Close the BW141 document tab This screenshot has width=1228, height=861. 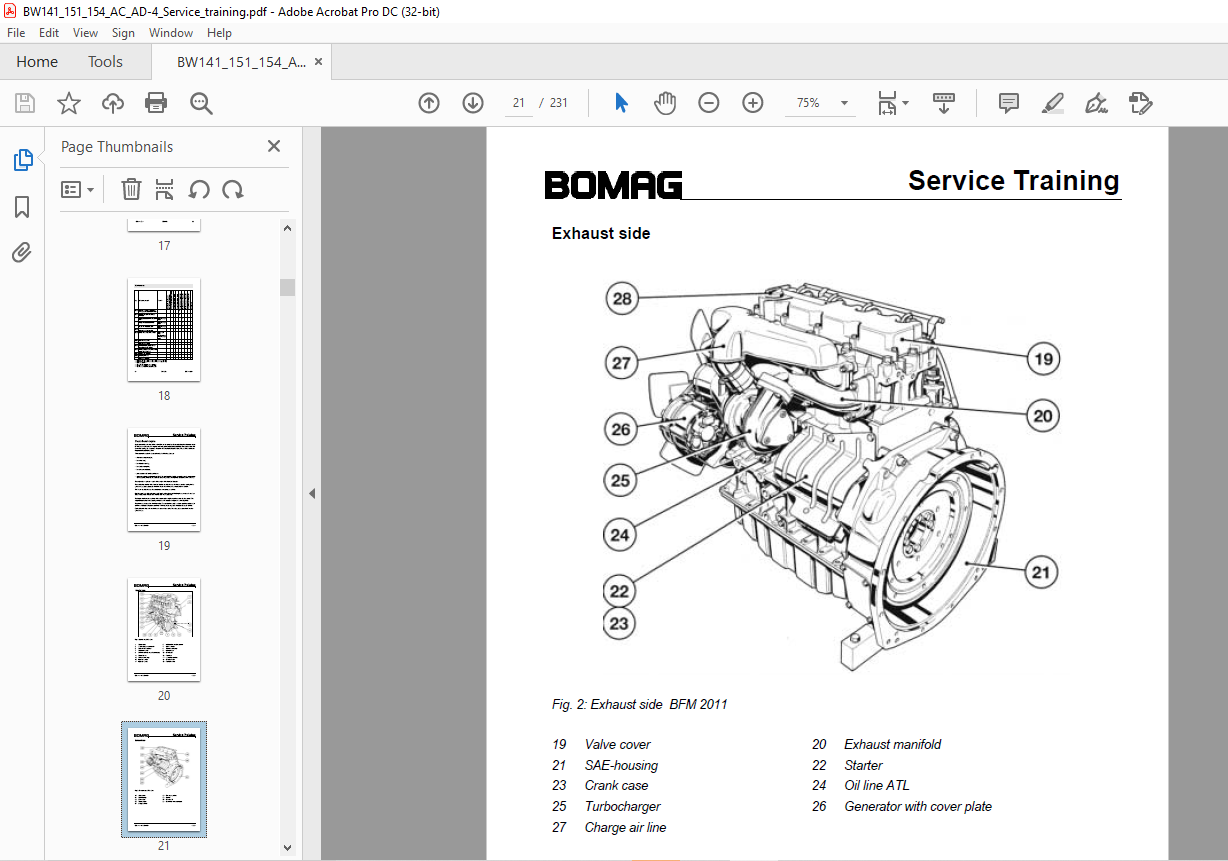[318, 62]
